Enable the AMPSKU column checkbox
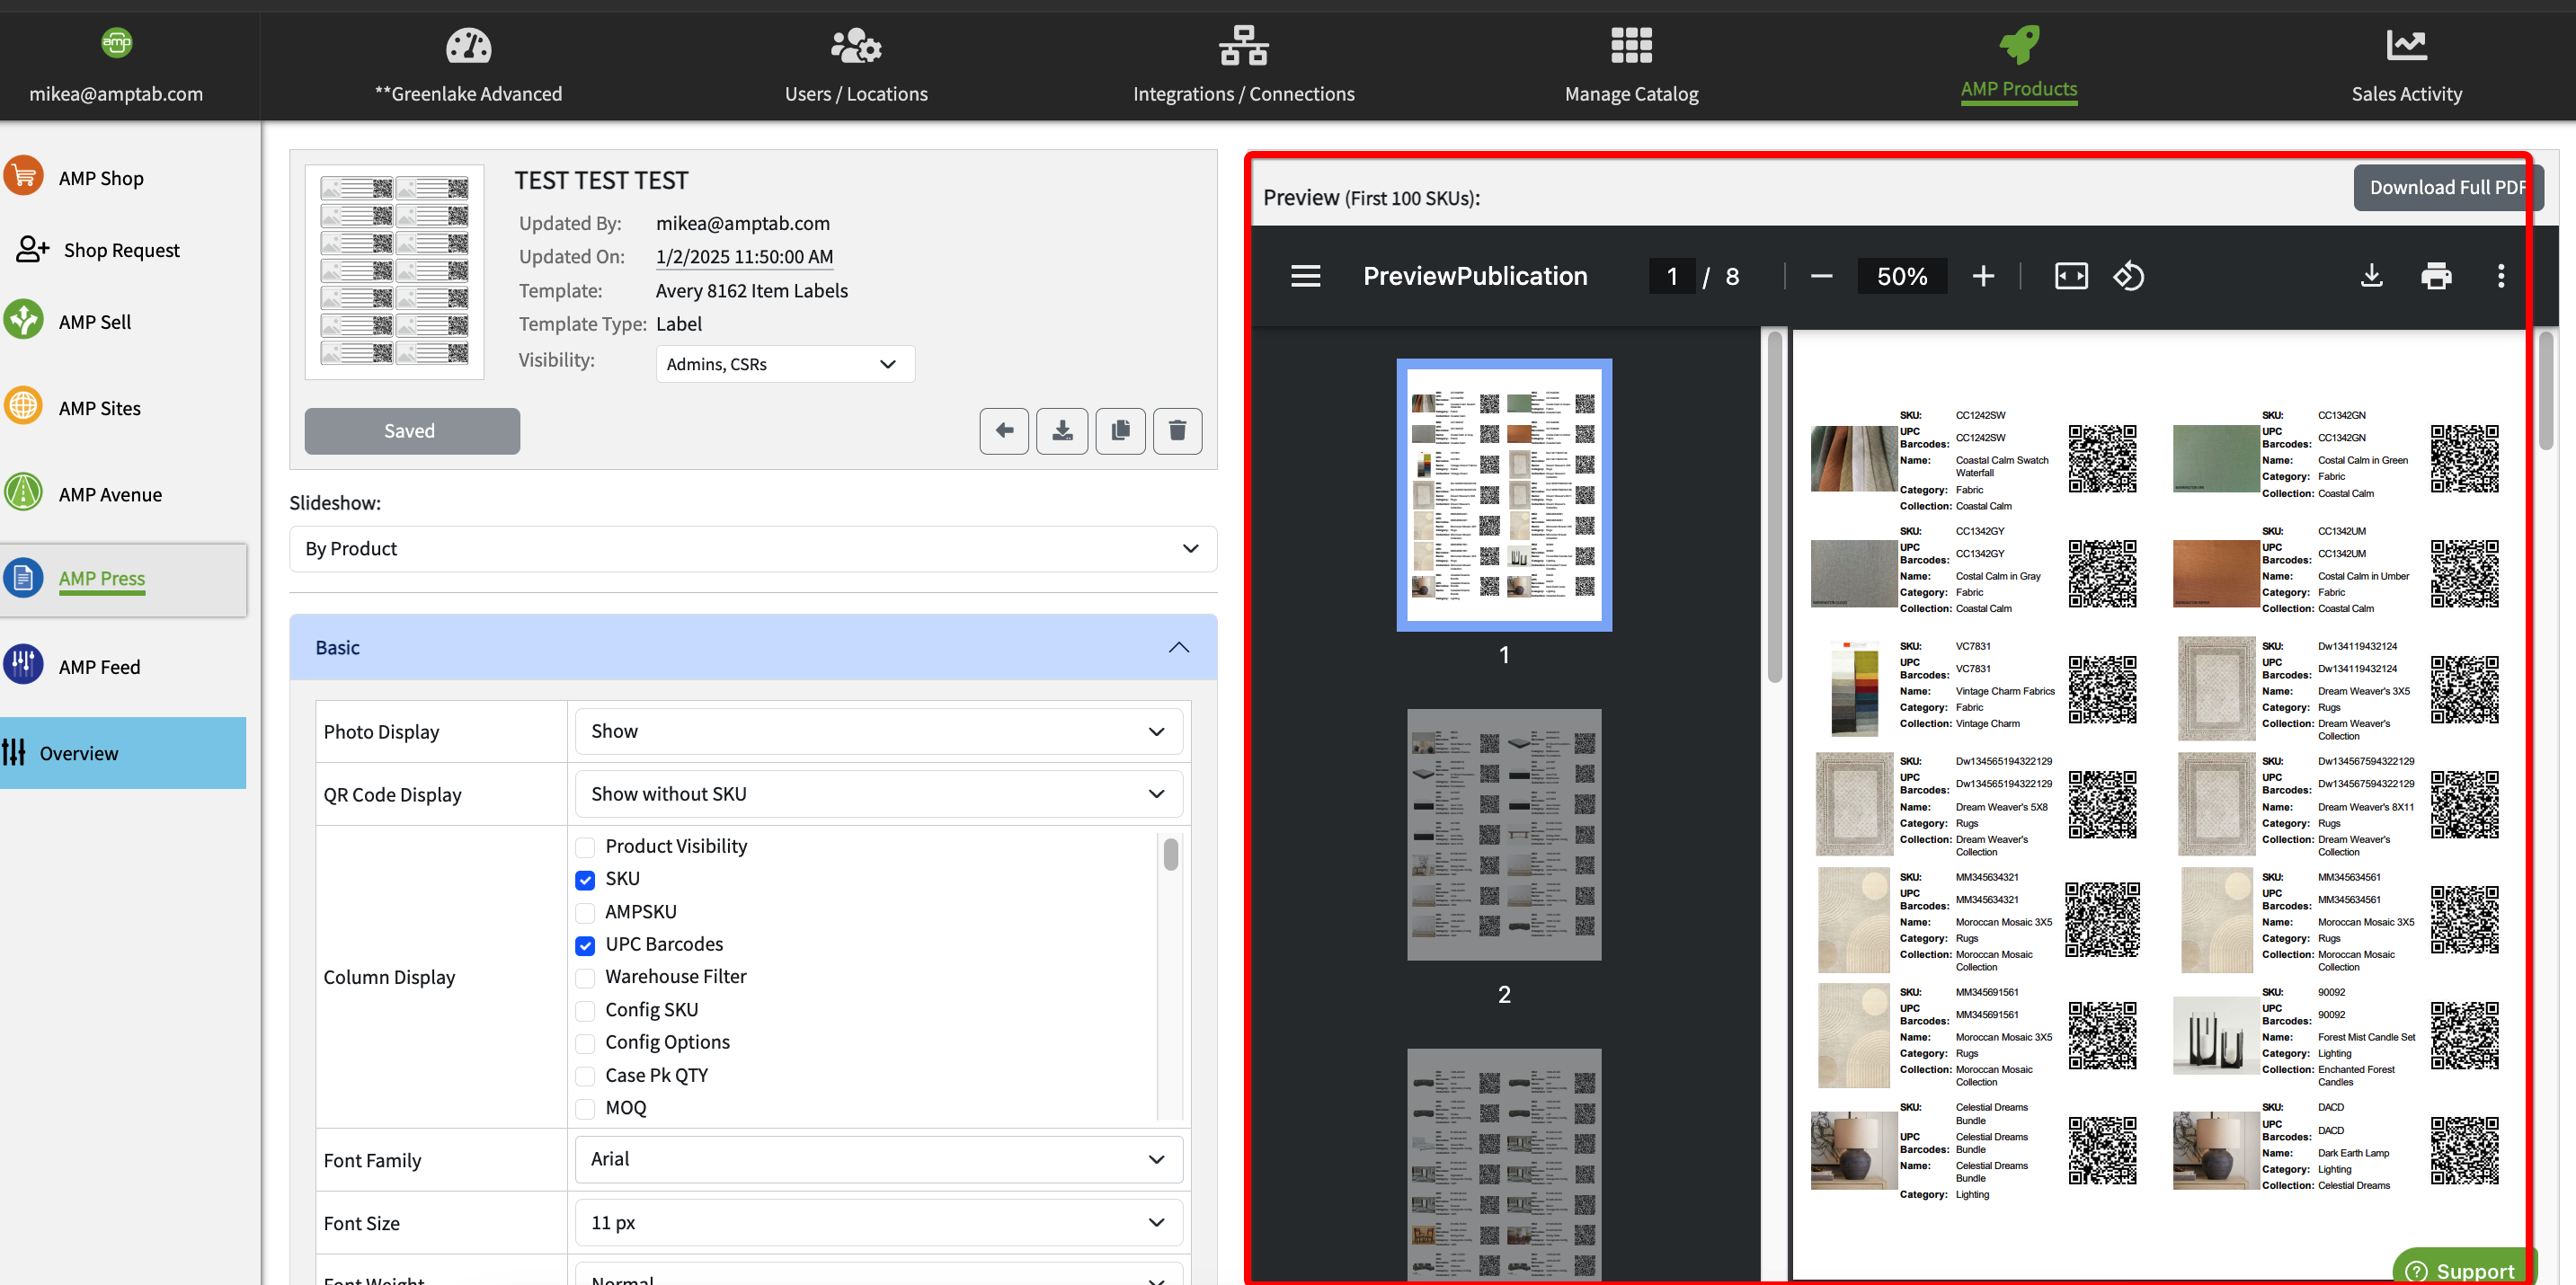Screen dimensions: 2576x1285 click(x=586, y=912)
